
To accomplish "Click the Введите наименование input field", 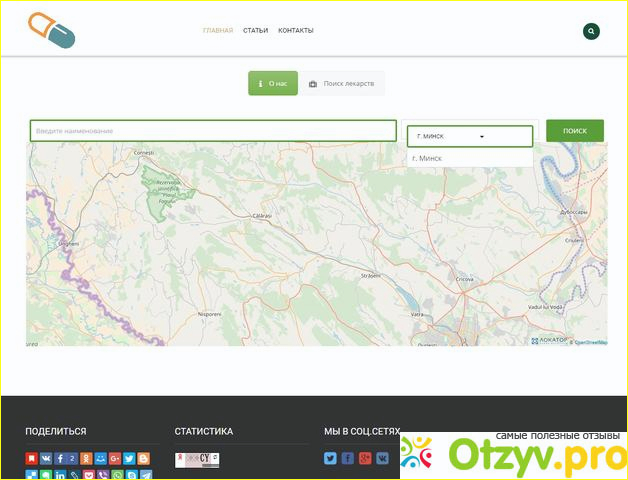I will coord(213,131).
